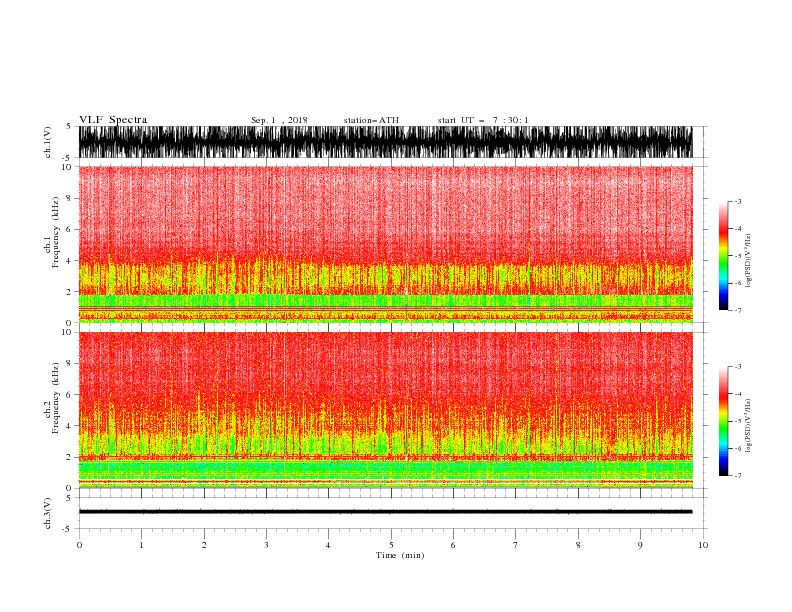Click the log(PSD) label beside ch.2 colorbar
The width and height of the screenshot is (792, 612).
748,426
